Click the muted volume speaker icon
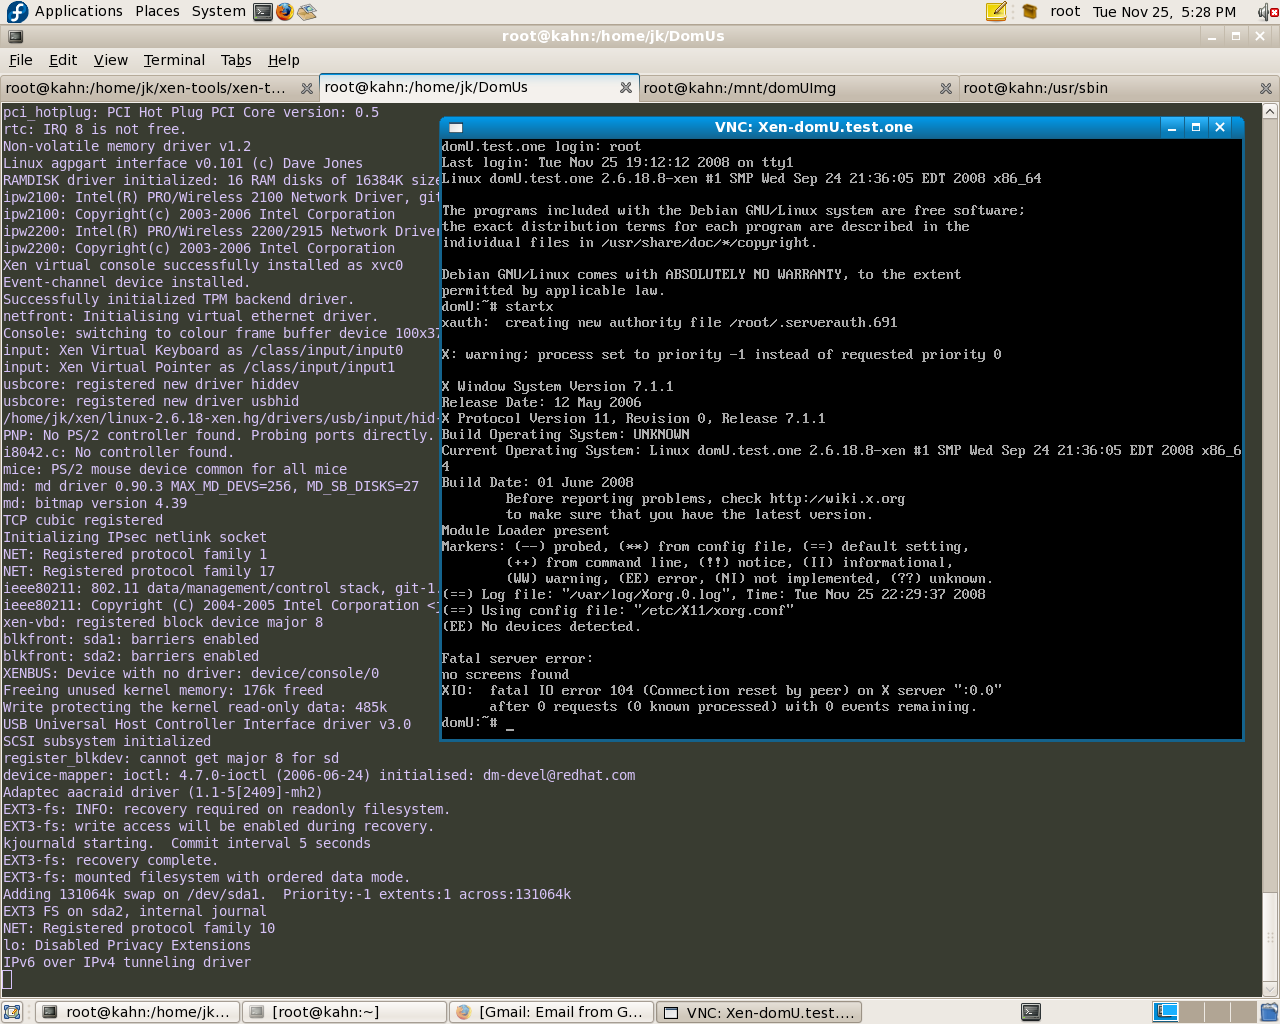Screen dimensions: 1280x1024 pos(1266,12)
